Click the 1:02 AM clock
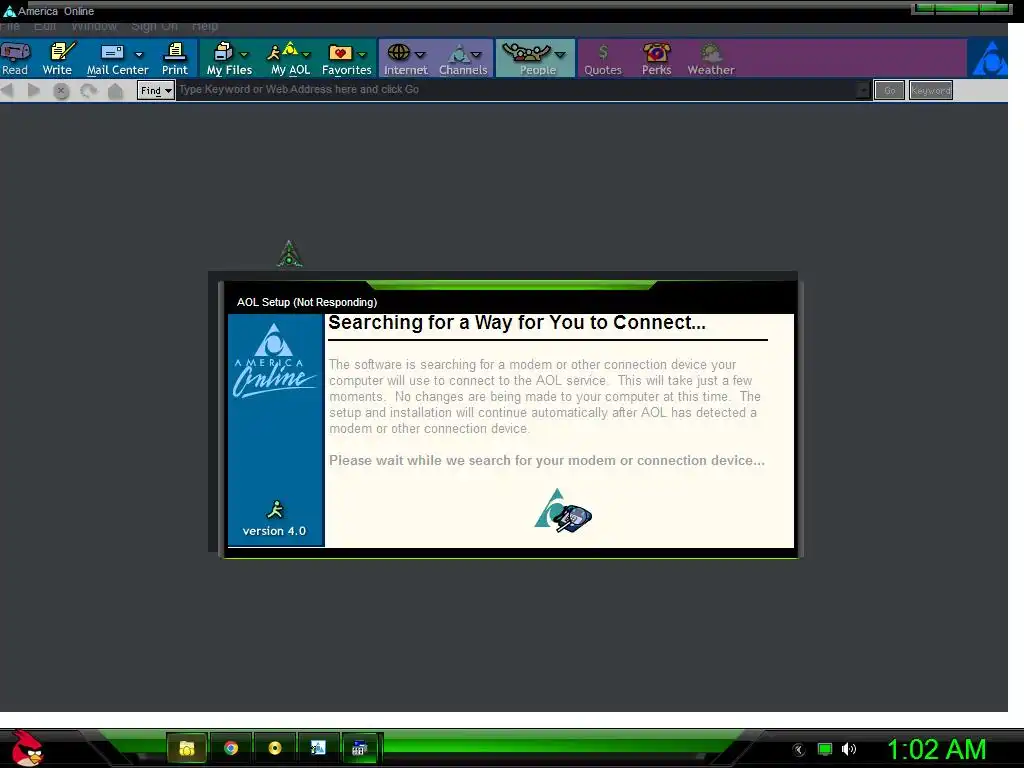This screenshot has width=1024, height=768. click(936, 749)
